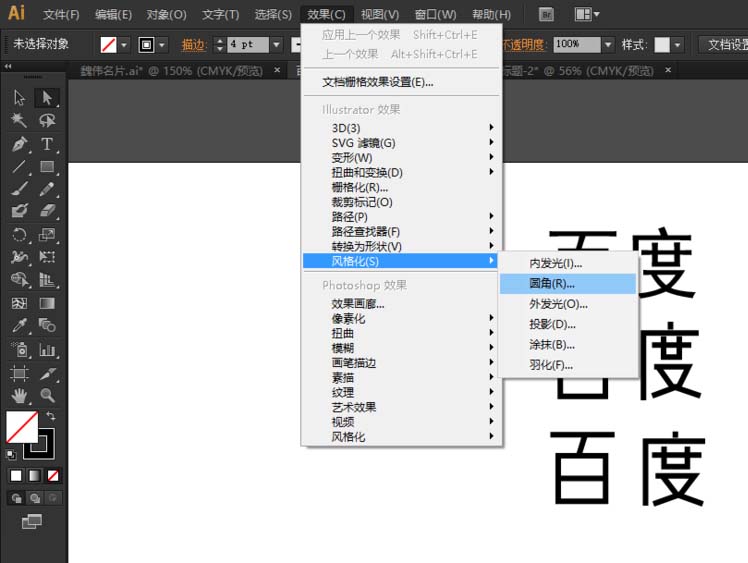This screenshot has height=563, width=748.
Task: Open stroke weight dropdown next to 4 pt
Action: (x=277, y=45)
